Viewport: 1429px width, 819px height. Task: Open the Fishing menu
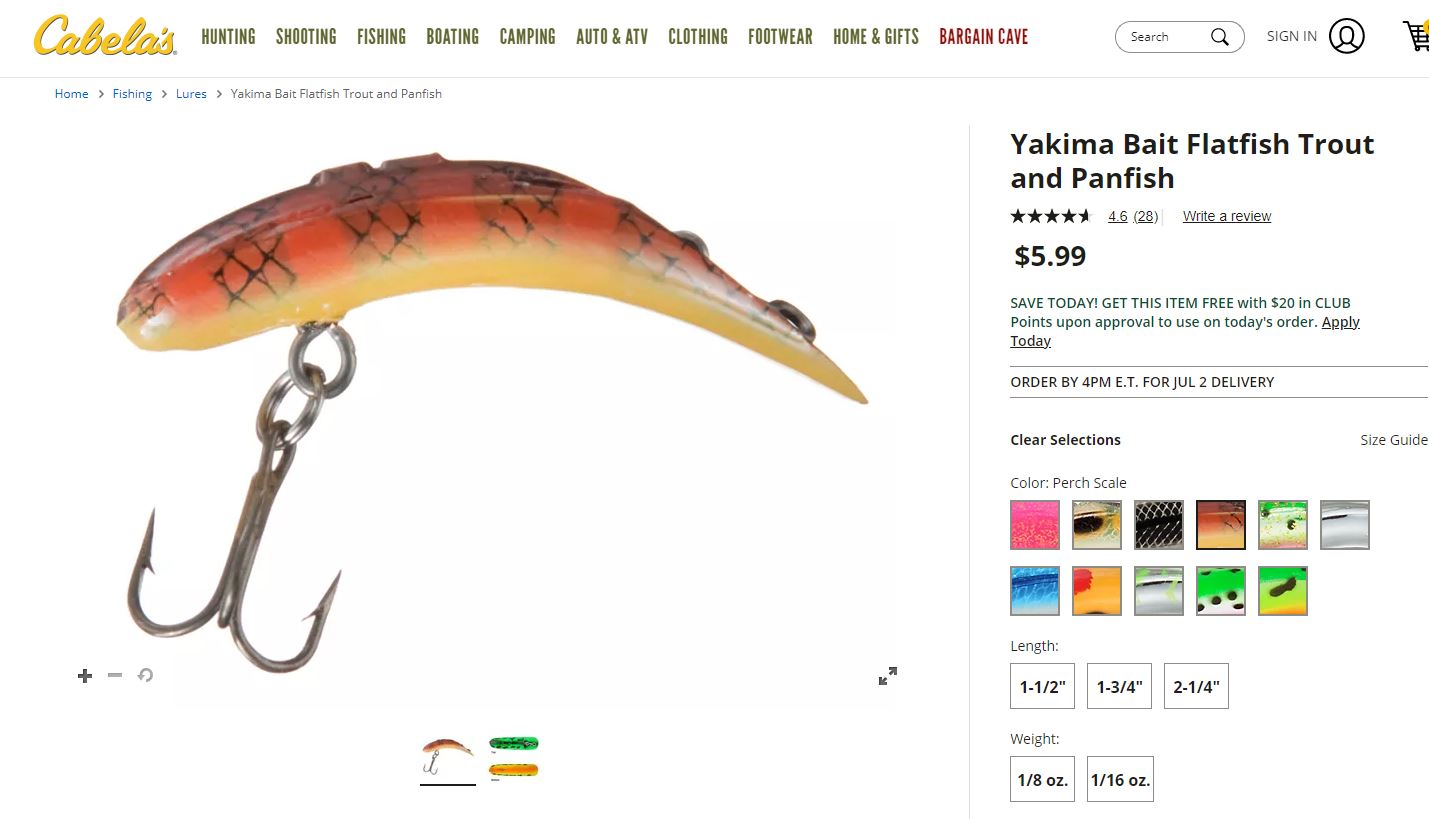click(x=381, y=37)
